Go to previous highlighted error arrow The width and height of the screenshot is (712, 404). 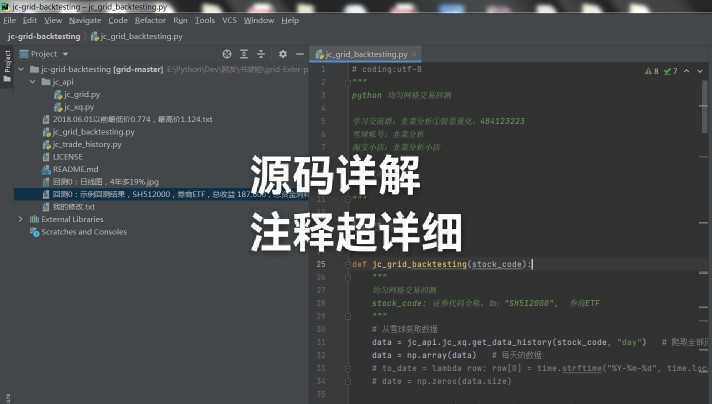(687, 71)
